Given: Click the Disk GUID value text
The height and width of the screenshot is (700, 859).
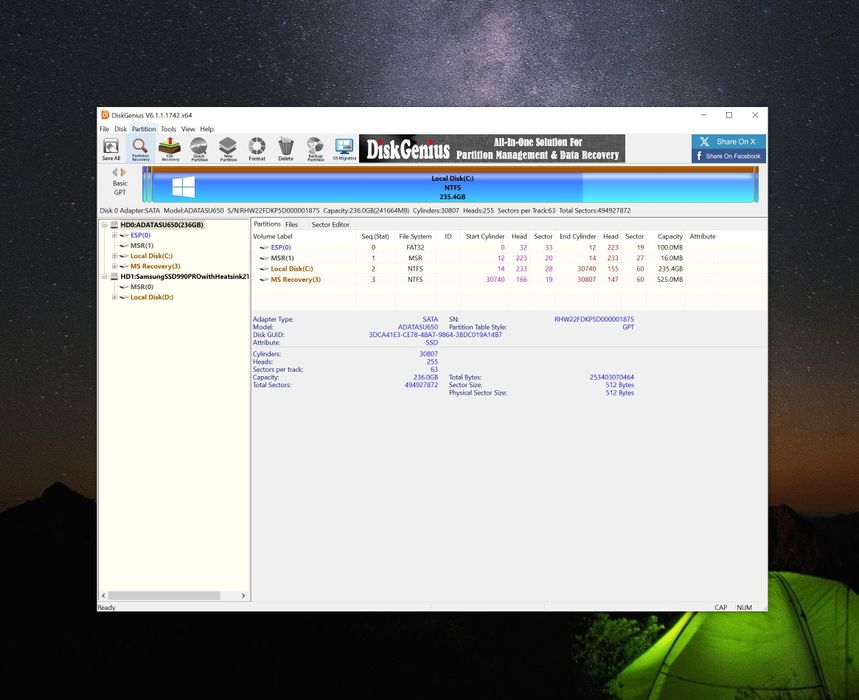Looking at the screenshot, I should point(436,335).
